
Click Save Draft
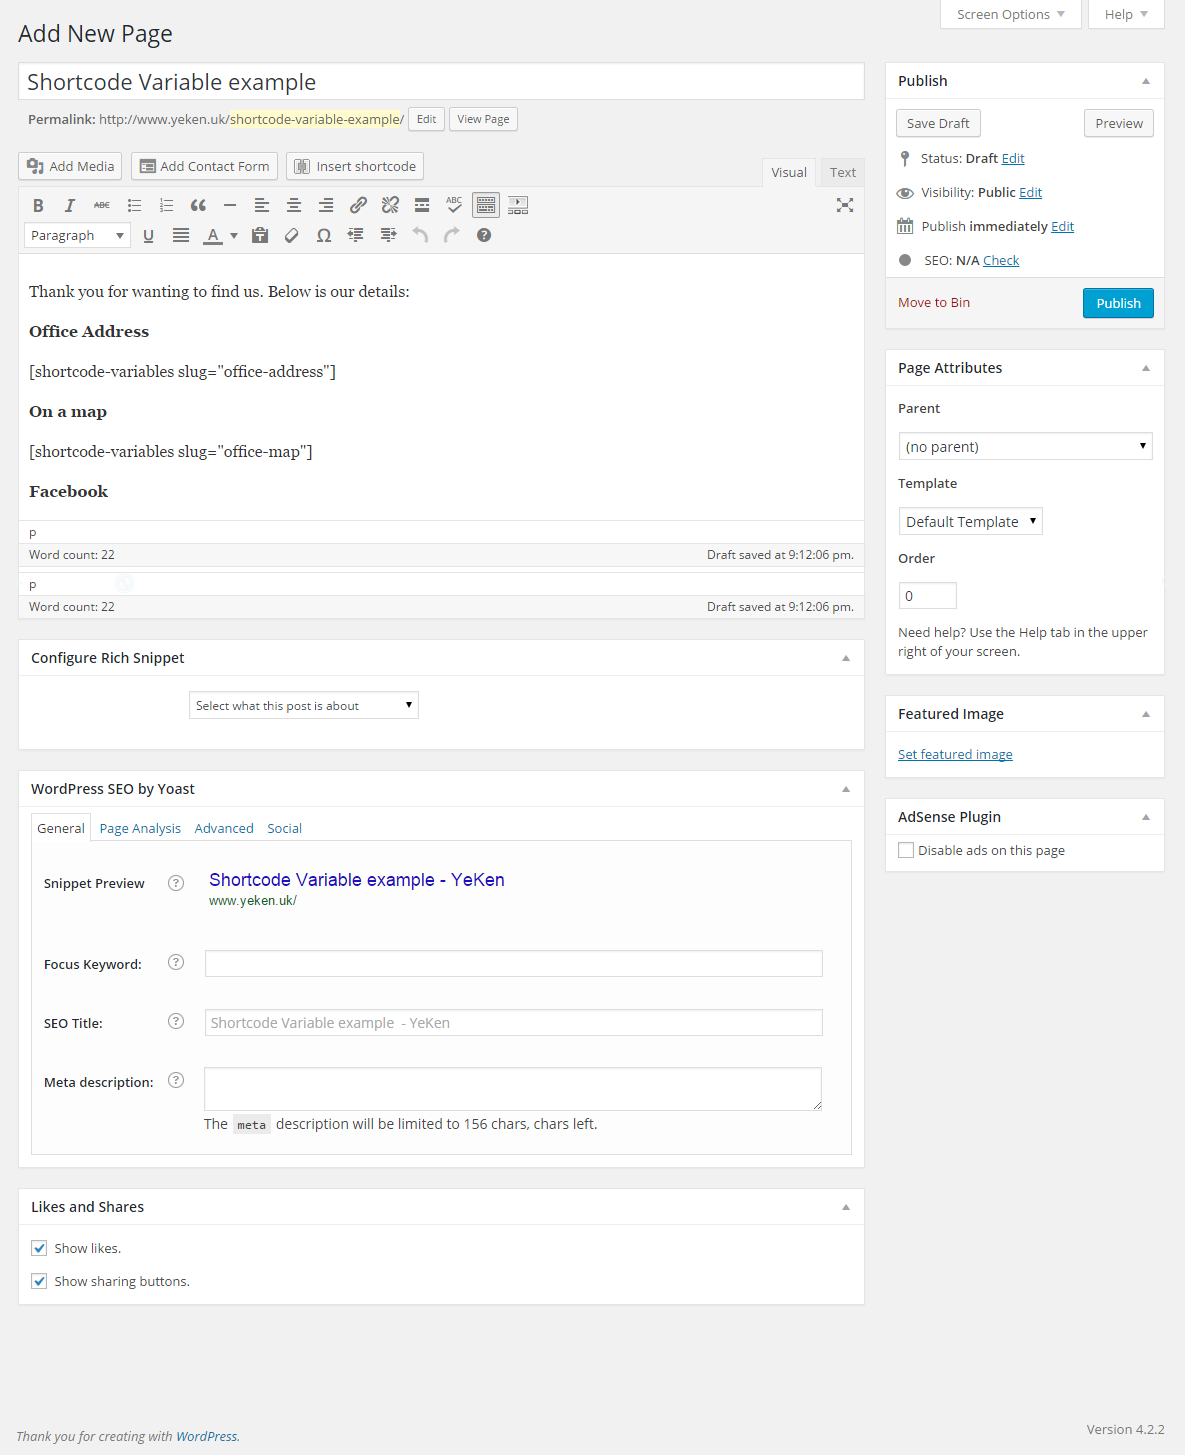[x=938, y=123]
